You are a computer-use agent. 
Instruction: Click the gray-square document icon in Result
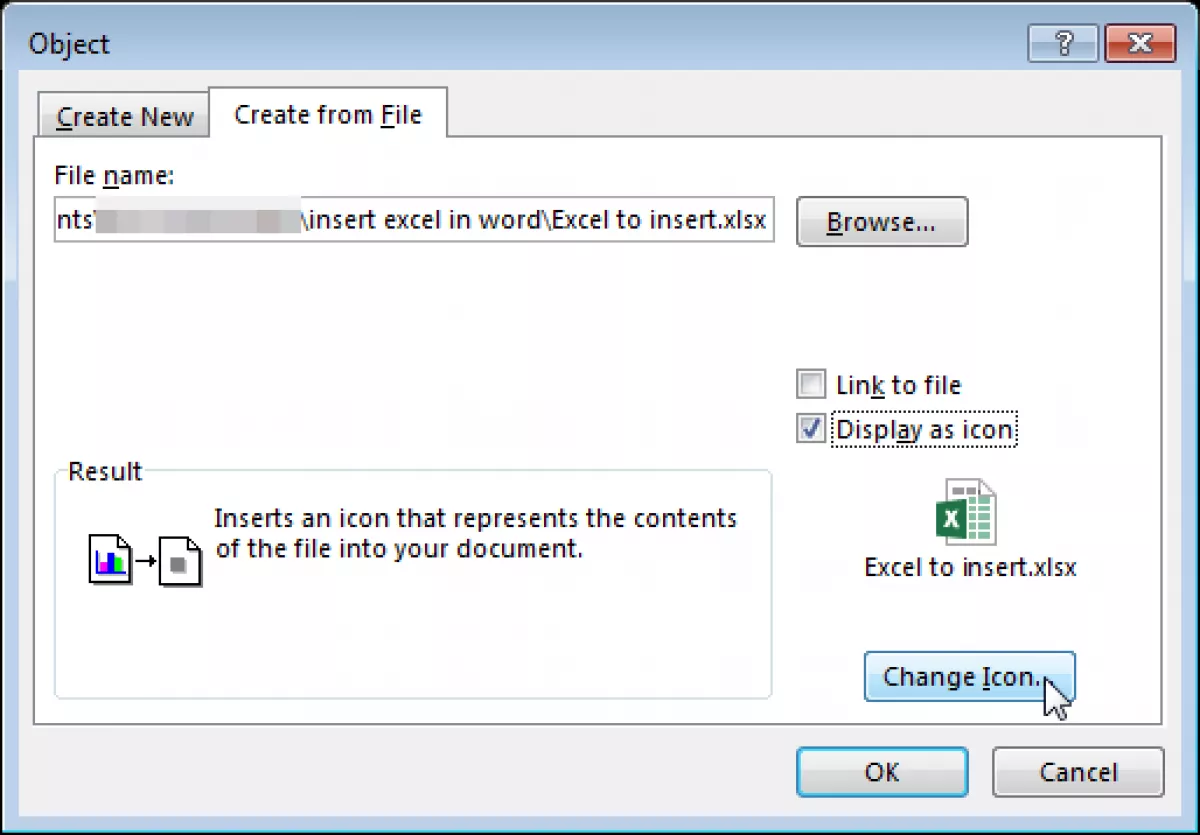[180, 561]
